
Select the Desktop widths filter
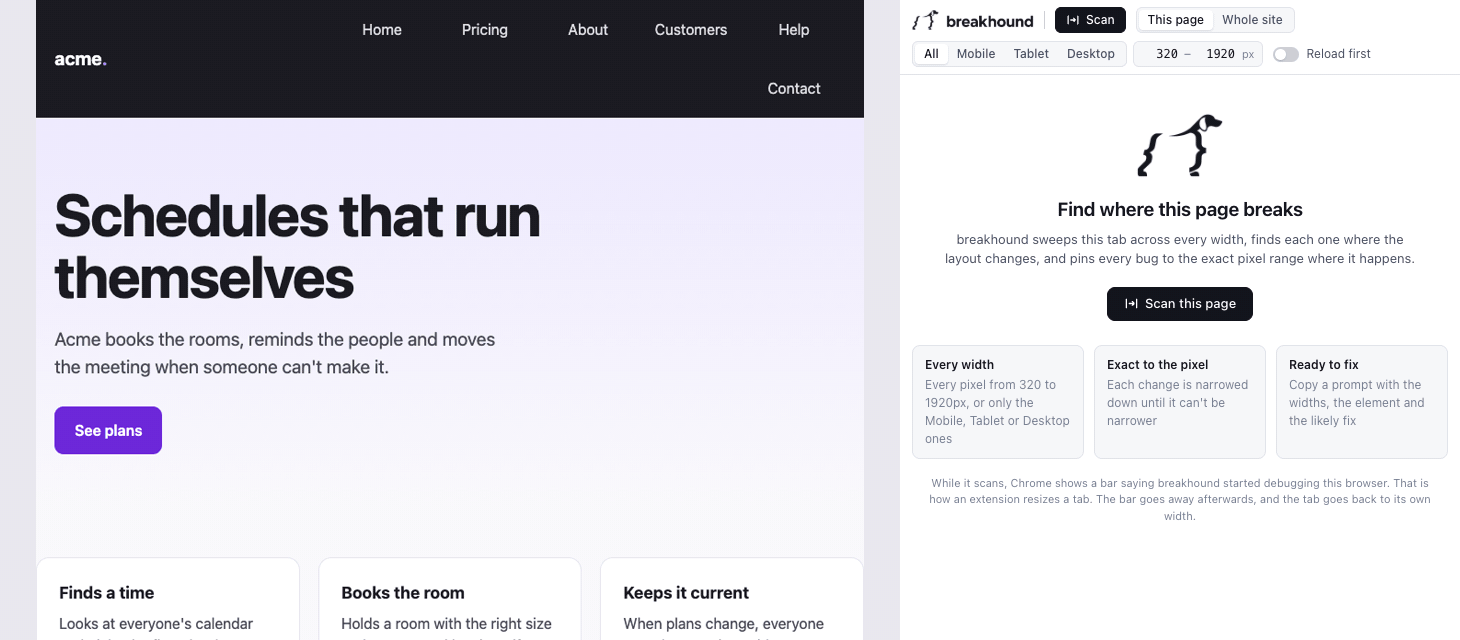(1091, 54)
